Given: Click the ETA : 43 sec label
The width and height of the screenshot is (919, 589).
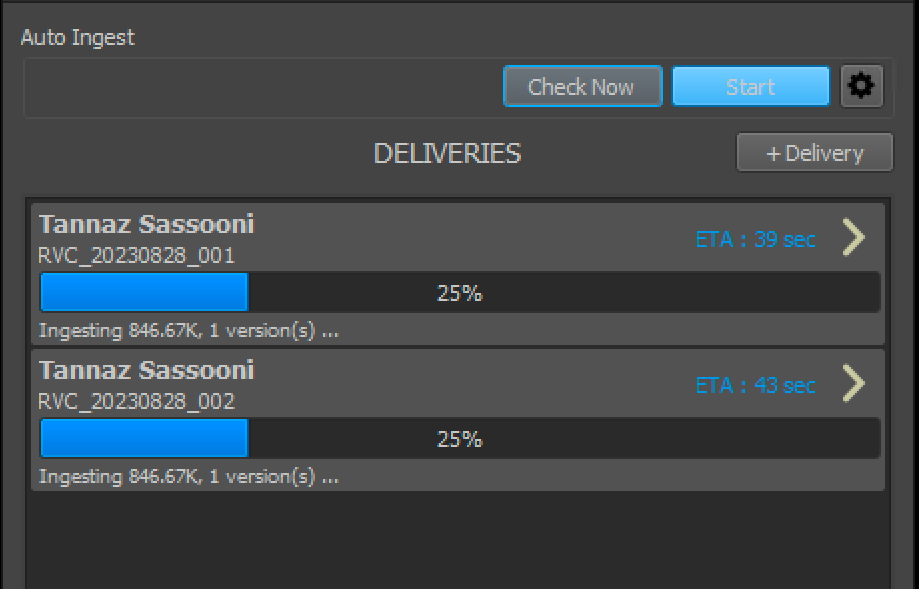Looking at the screenshot, I should pos(755,385).
